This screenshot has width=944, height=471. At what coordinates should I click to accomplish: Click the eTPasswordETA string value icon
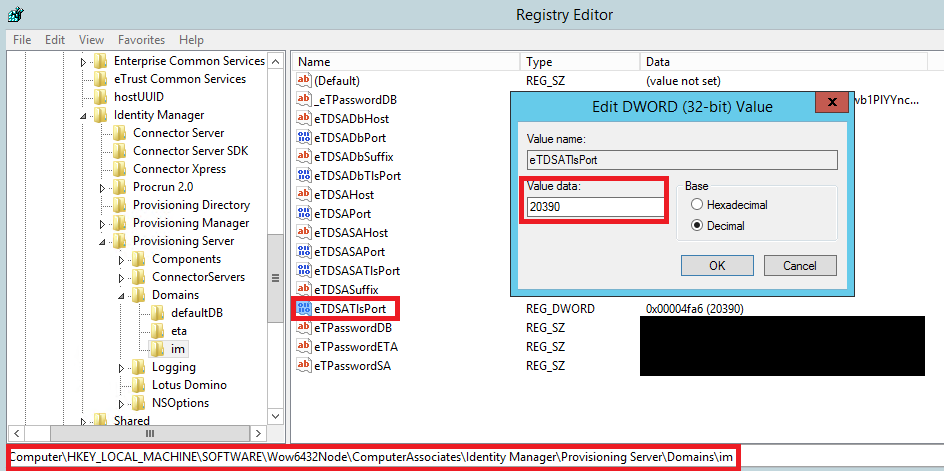(x=304, y=347)
